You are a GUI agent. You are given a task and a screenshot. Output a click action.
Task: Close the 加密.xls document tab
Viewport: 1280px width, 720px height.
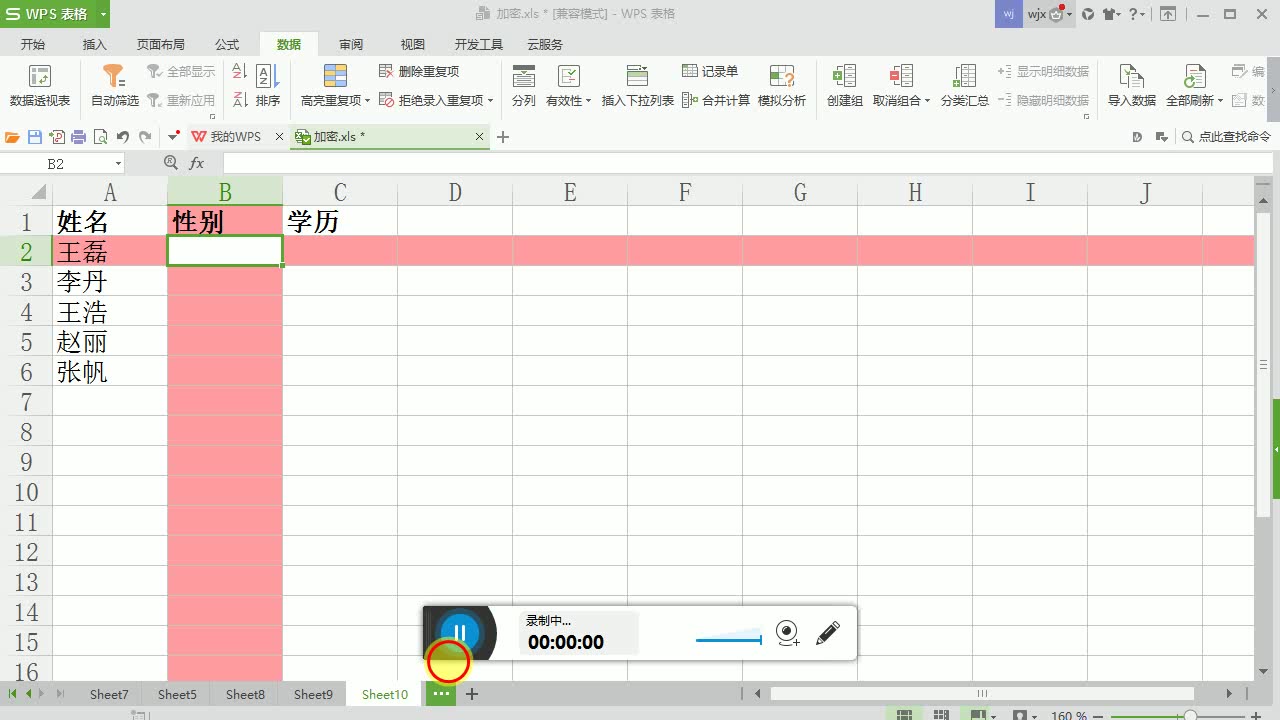[480, 137]
